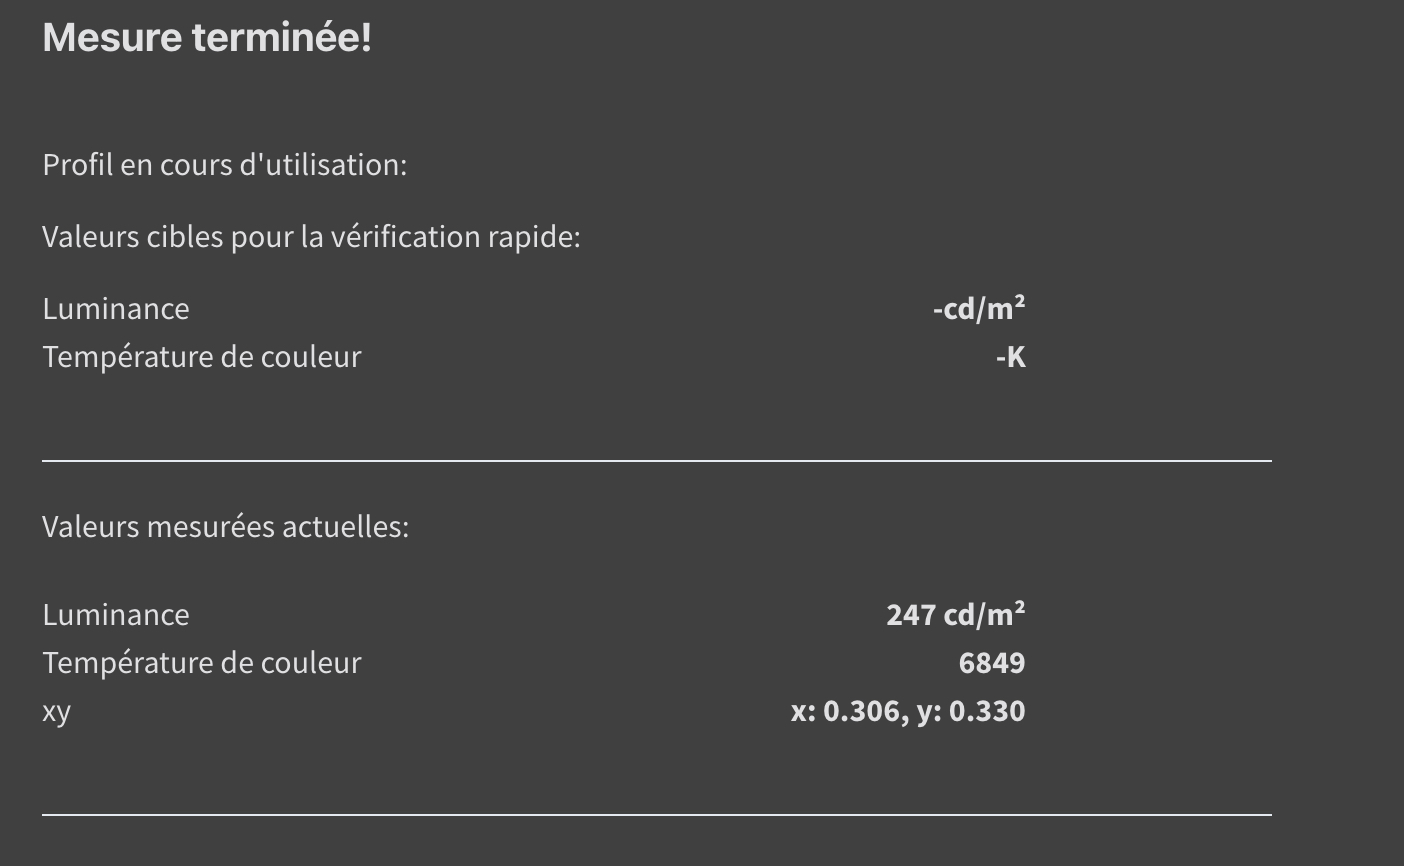Select 'Profil en cours d'utilisation:' text
Viewport: 1404px width, 866px height.
coord(225,165)
